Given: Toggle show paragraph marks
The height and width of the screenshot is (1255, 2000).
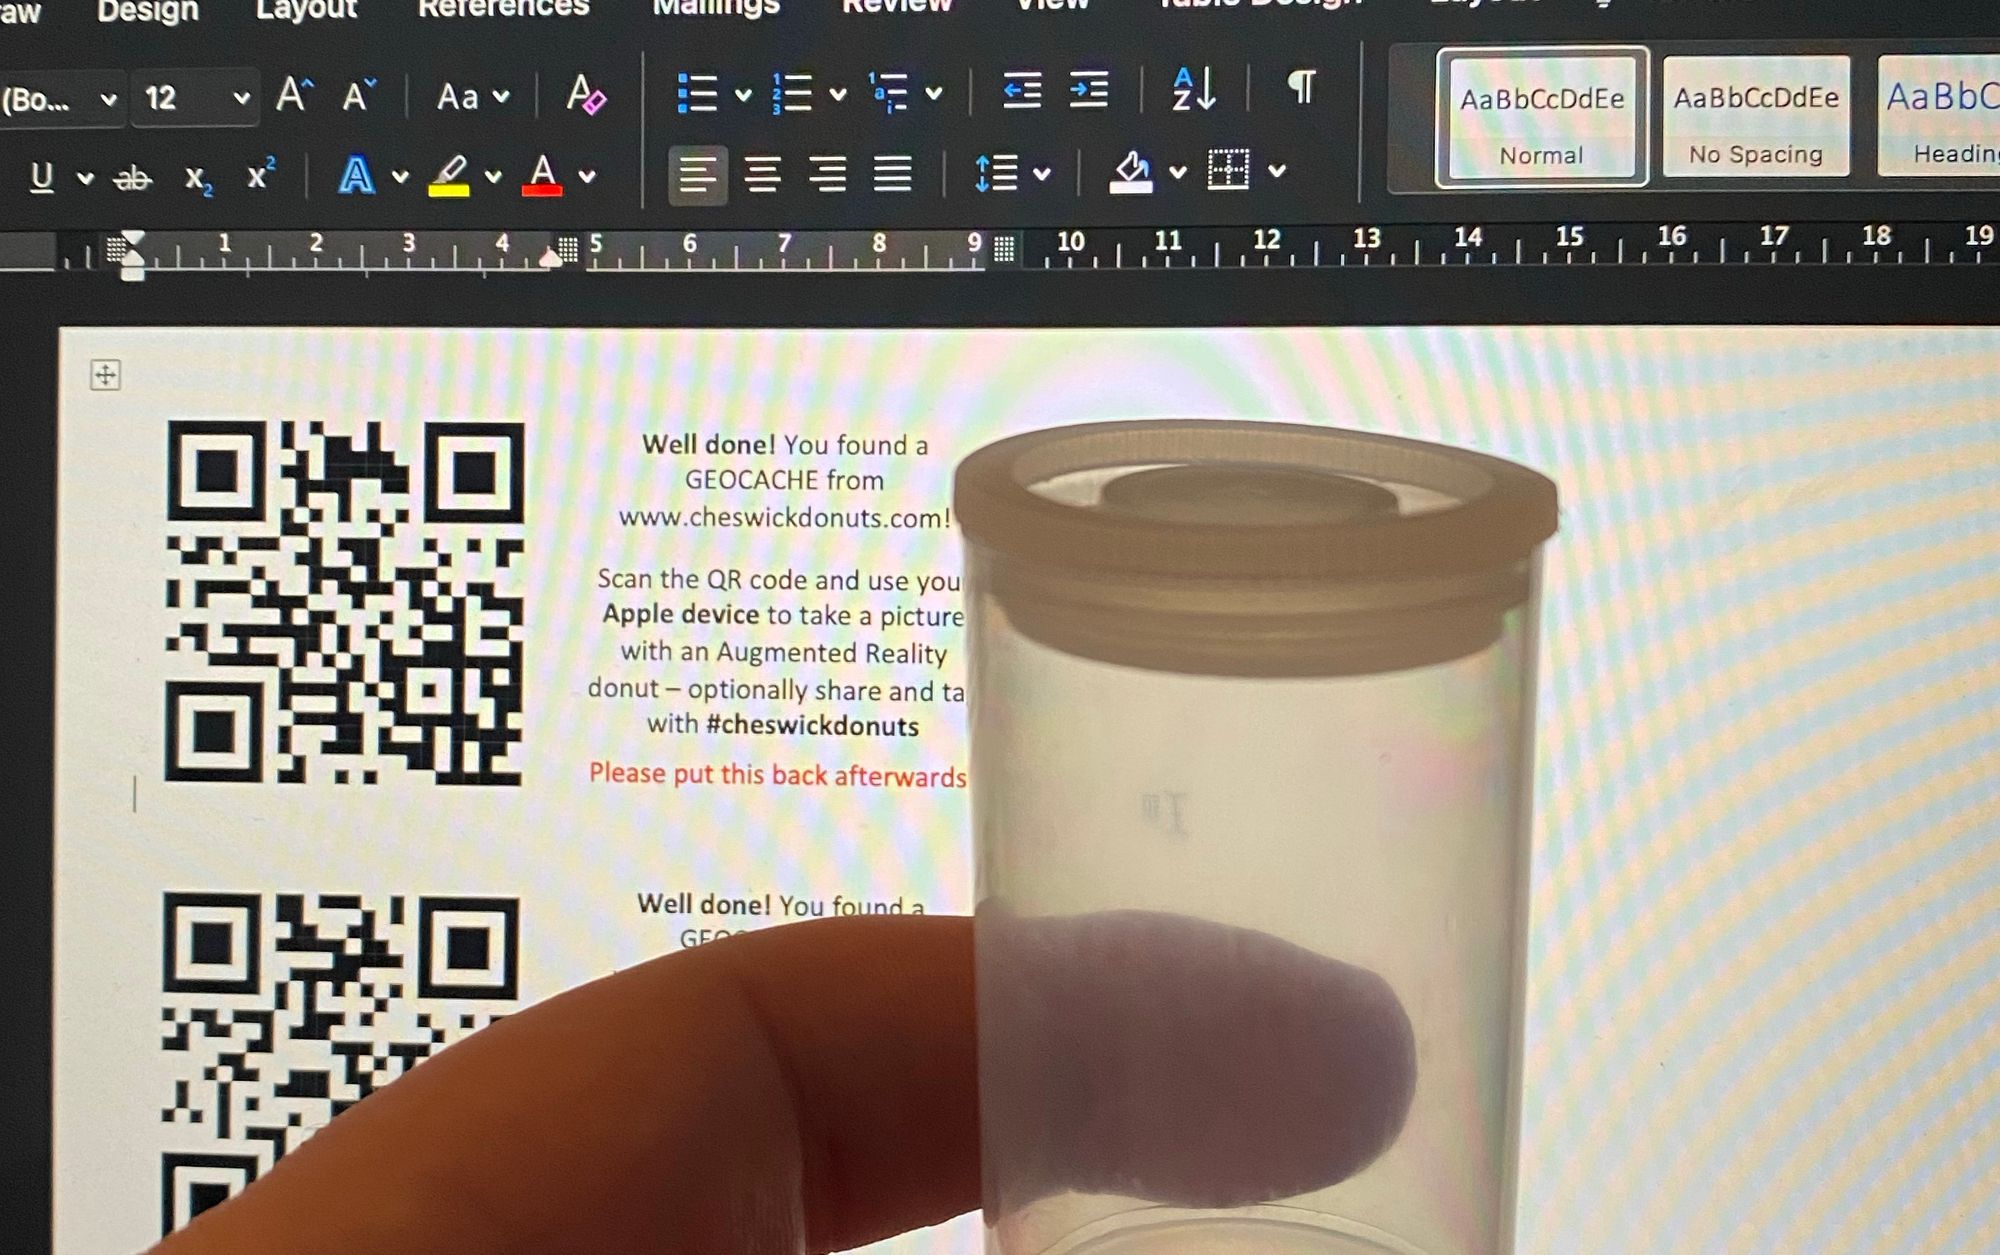Looking at the screenshot, I should [1301, 88].
